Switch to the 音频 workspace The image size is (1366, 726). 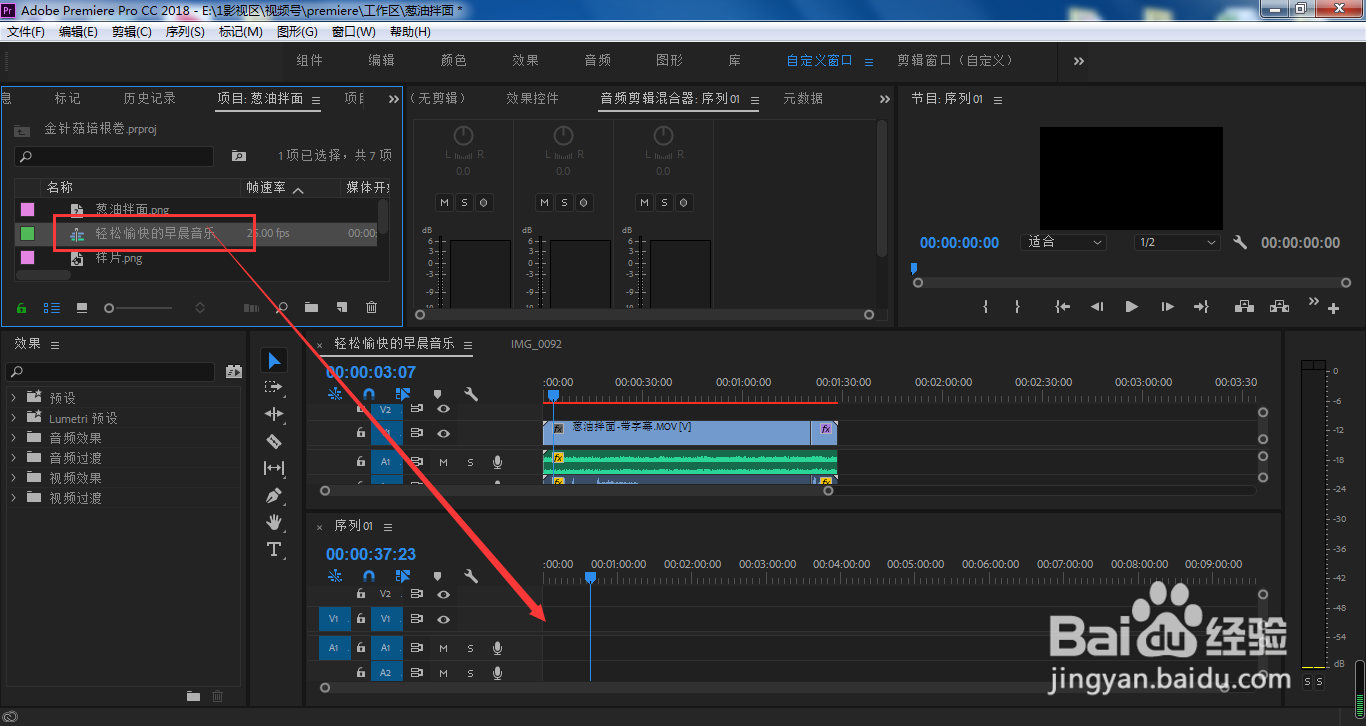pyautogui.click(x=598, y=60)
